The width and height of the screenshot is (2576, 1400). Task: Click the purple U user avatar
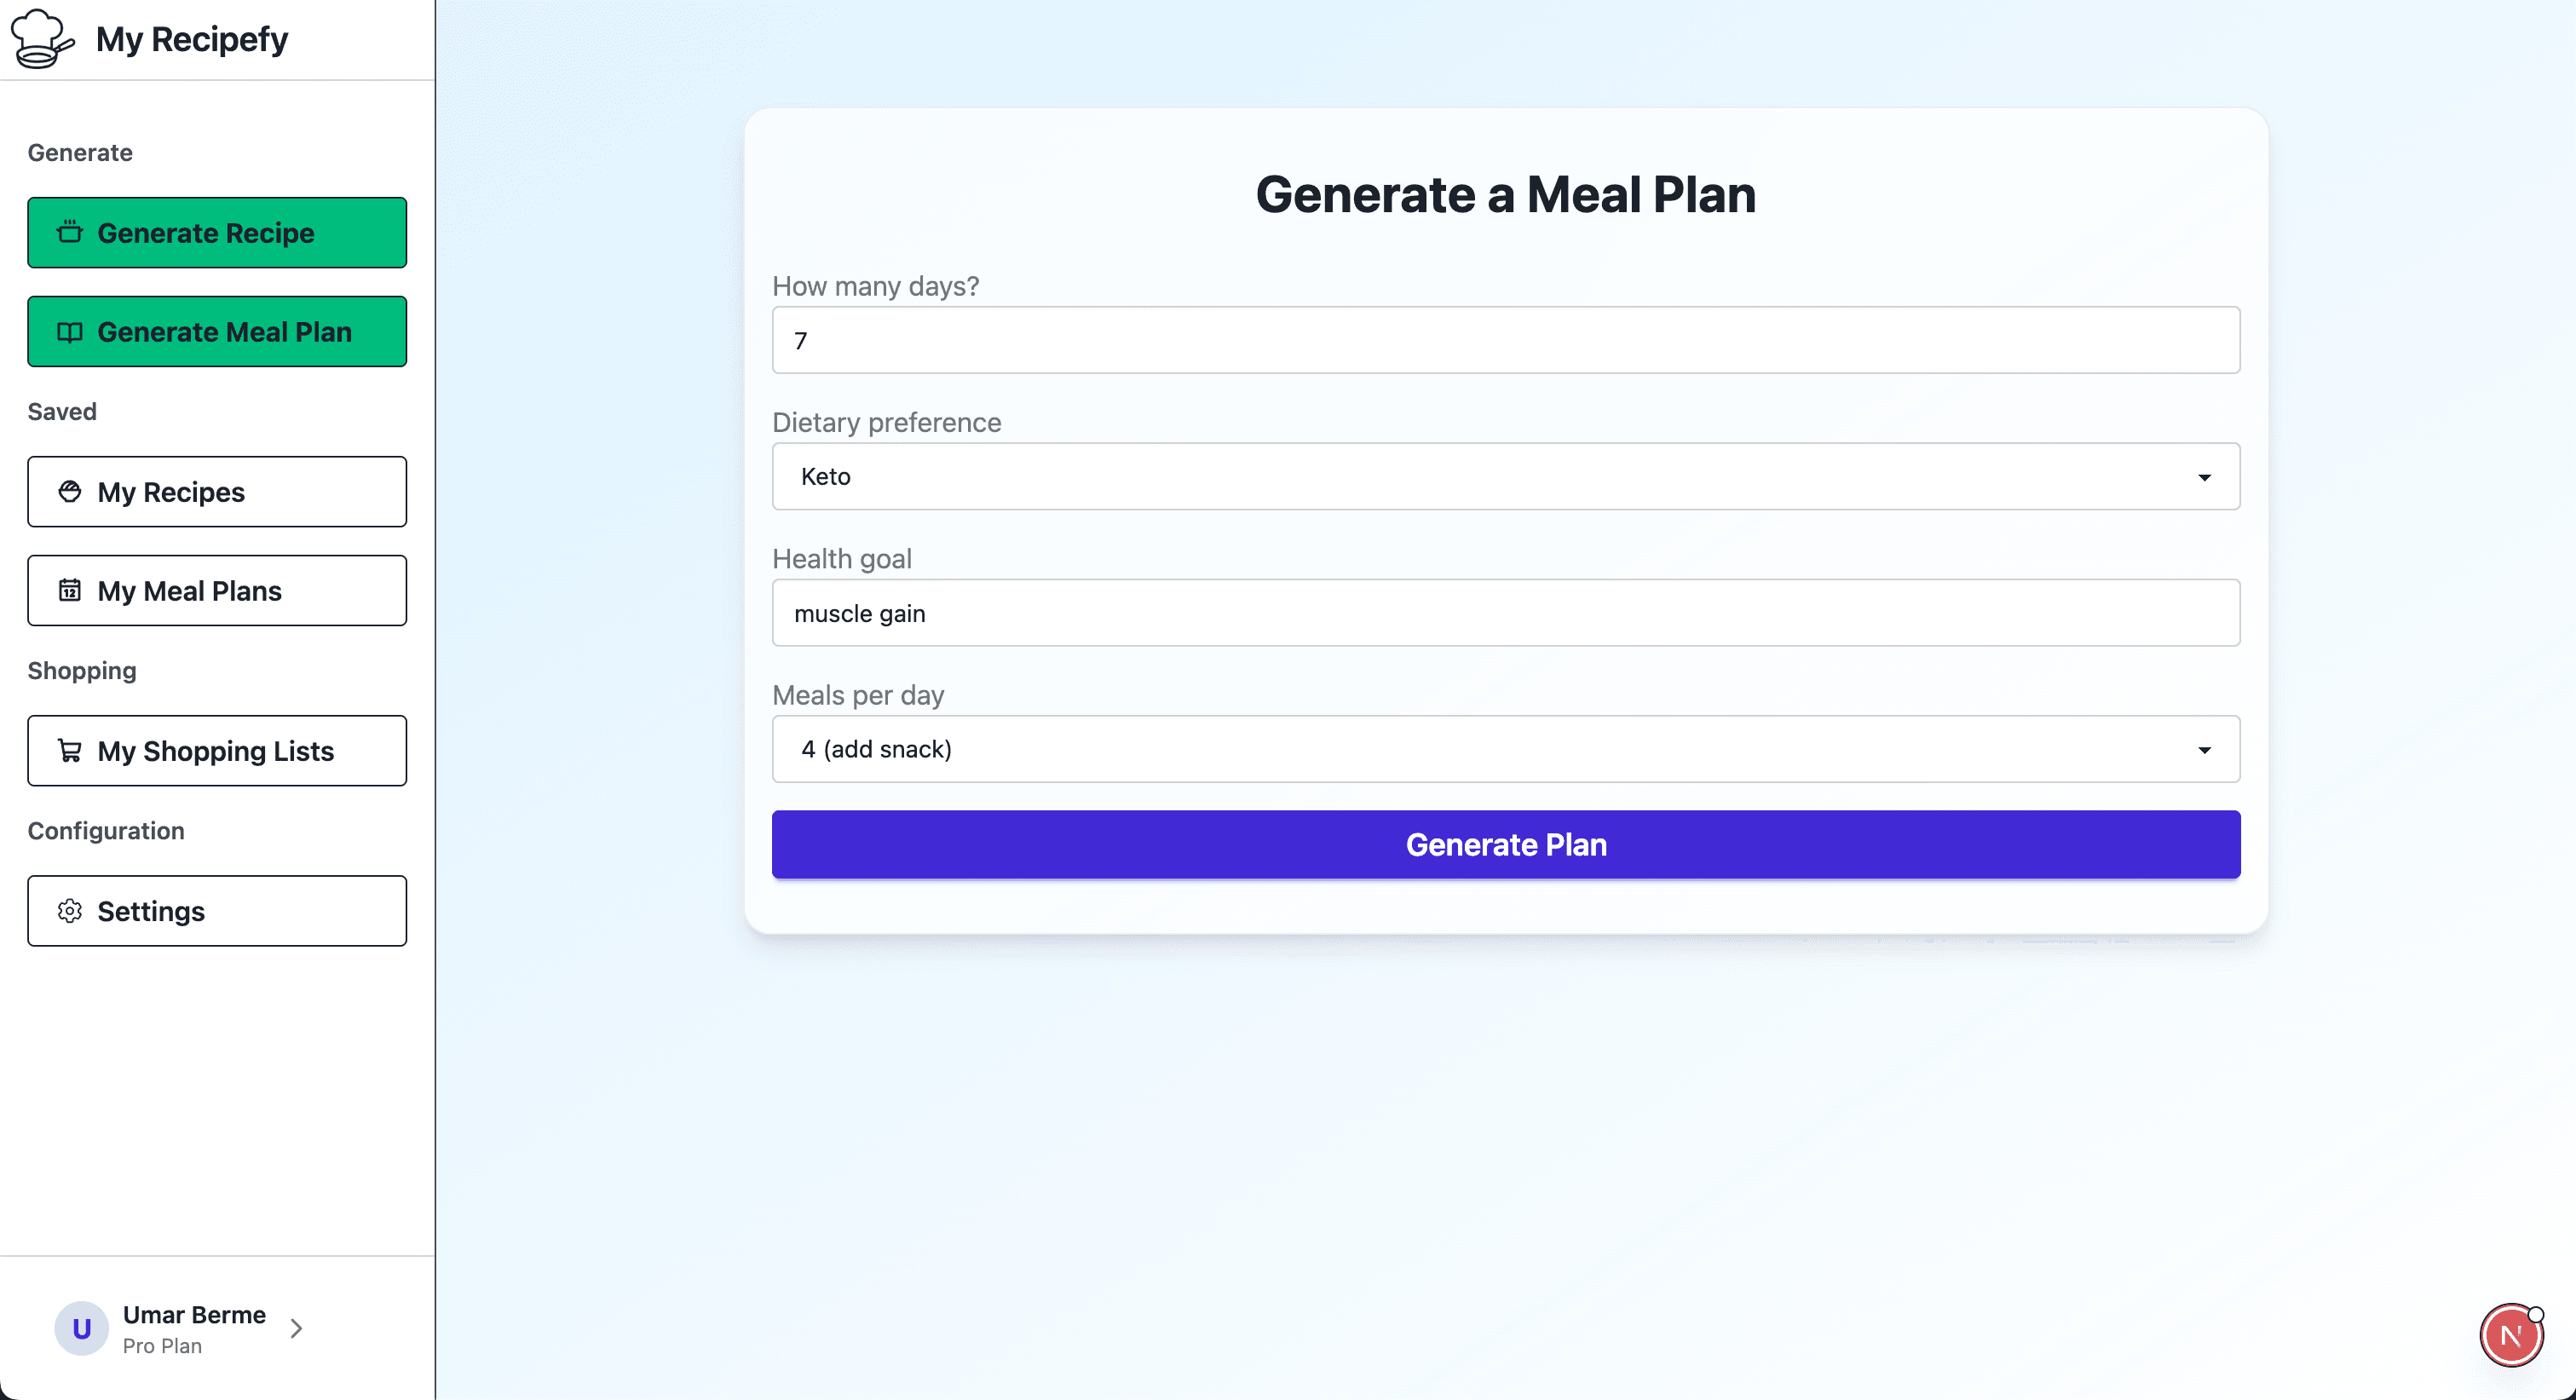[x=81, y=1328]
